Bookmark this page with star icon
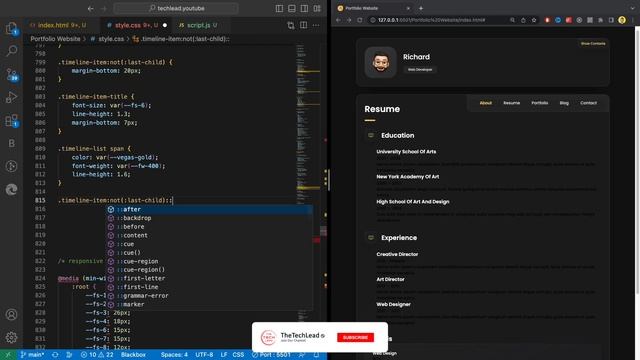The height and width of the screenshot is (360, 640). click(x=534, y=20)
